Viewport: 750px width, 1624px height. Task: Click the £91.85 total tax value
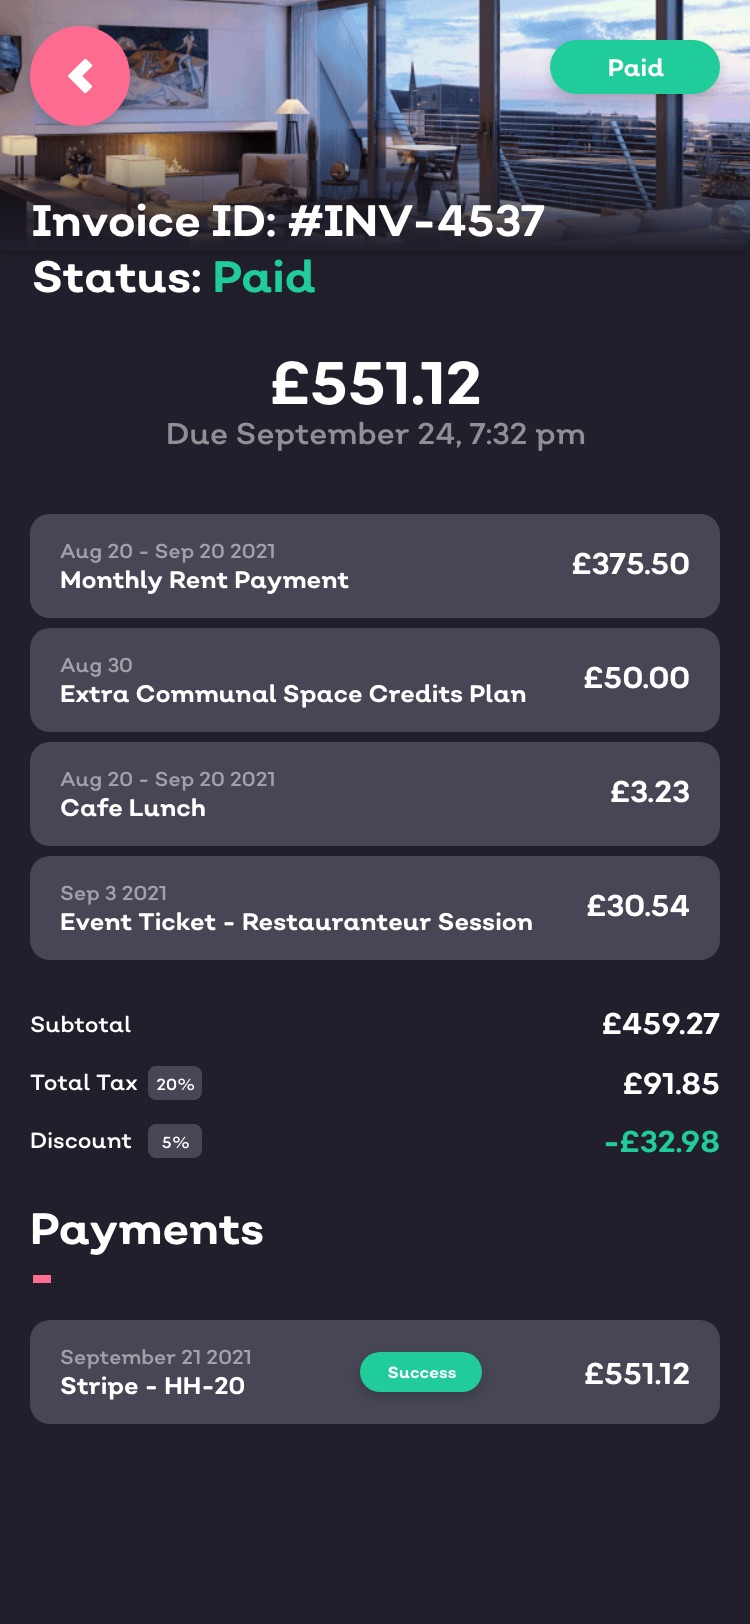click(670, 1084)
